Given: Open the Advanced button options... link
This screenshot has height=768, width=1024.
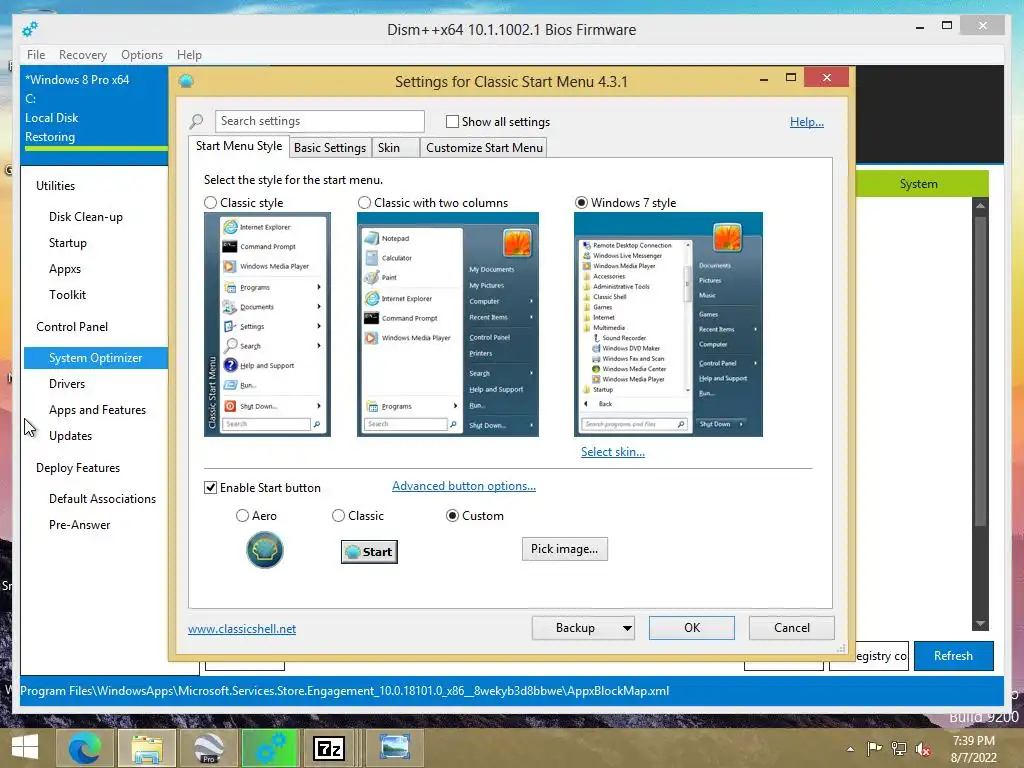Looking at the screenshot, I should [x=464, y=486].
